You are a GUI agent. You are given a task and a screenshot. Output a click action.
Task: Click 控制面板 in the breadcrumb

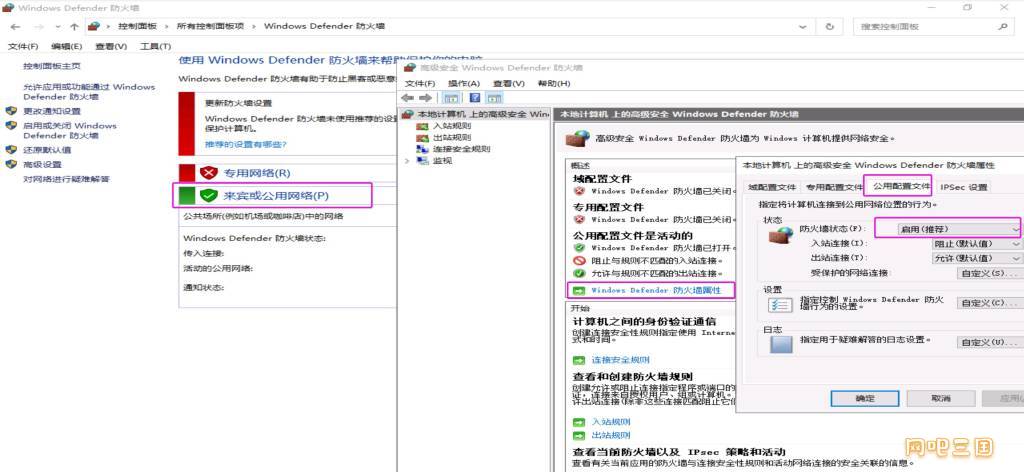coord(137,26)
